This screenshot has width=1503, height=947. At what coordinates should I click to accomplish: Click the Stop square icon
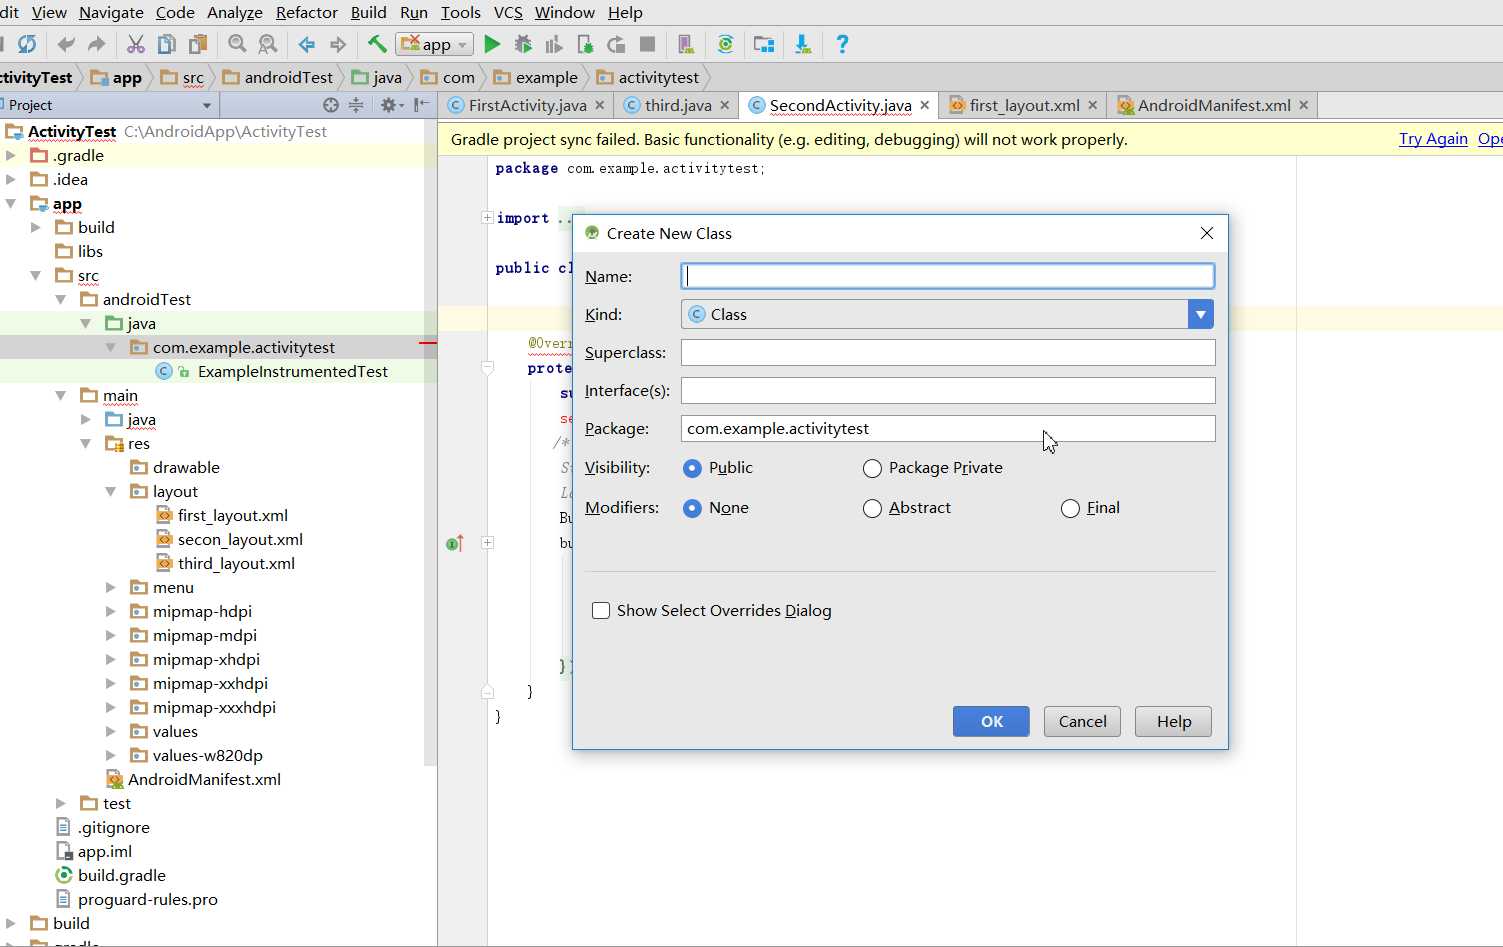[x=648, y=44]
